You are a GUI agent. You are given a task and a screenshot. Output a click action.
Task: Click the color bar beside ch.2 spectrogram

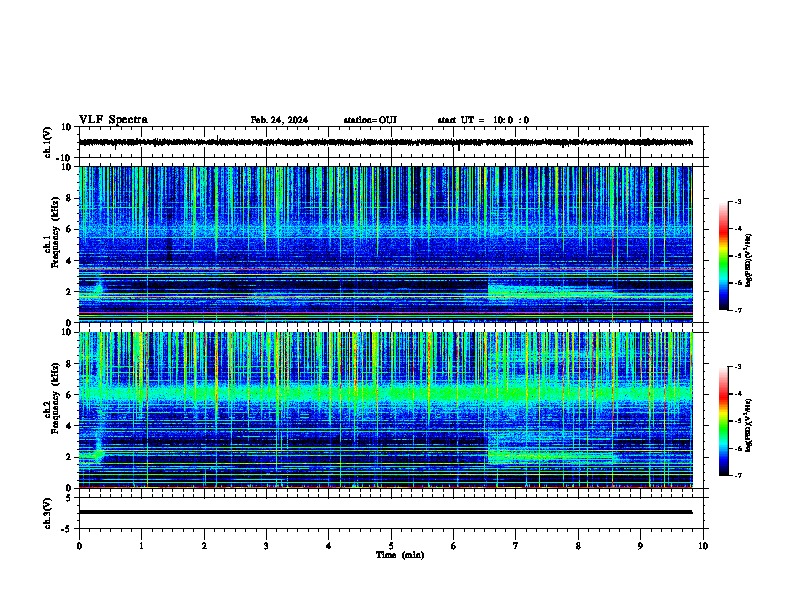723,421
